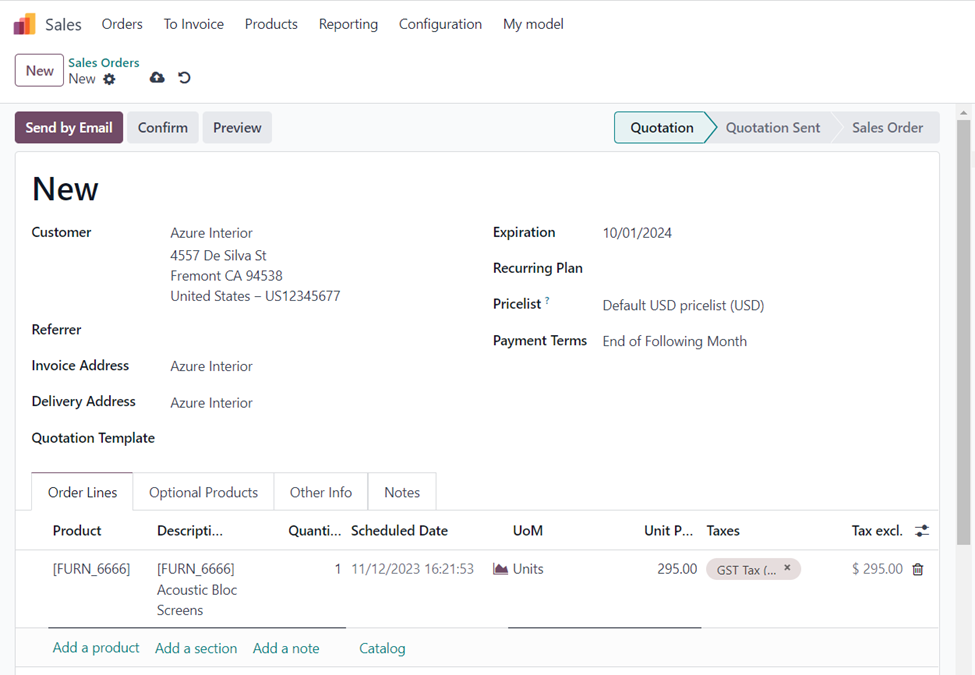975x675 pixels.
Task: Switch to the Optional Products tab
Action: (x=203, y=492)
